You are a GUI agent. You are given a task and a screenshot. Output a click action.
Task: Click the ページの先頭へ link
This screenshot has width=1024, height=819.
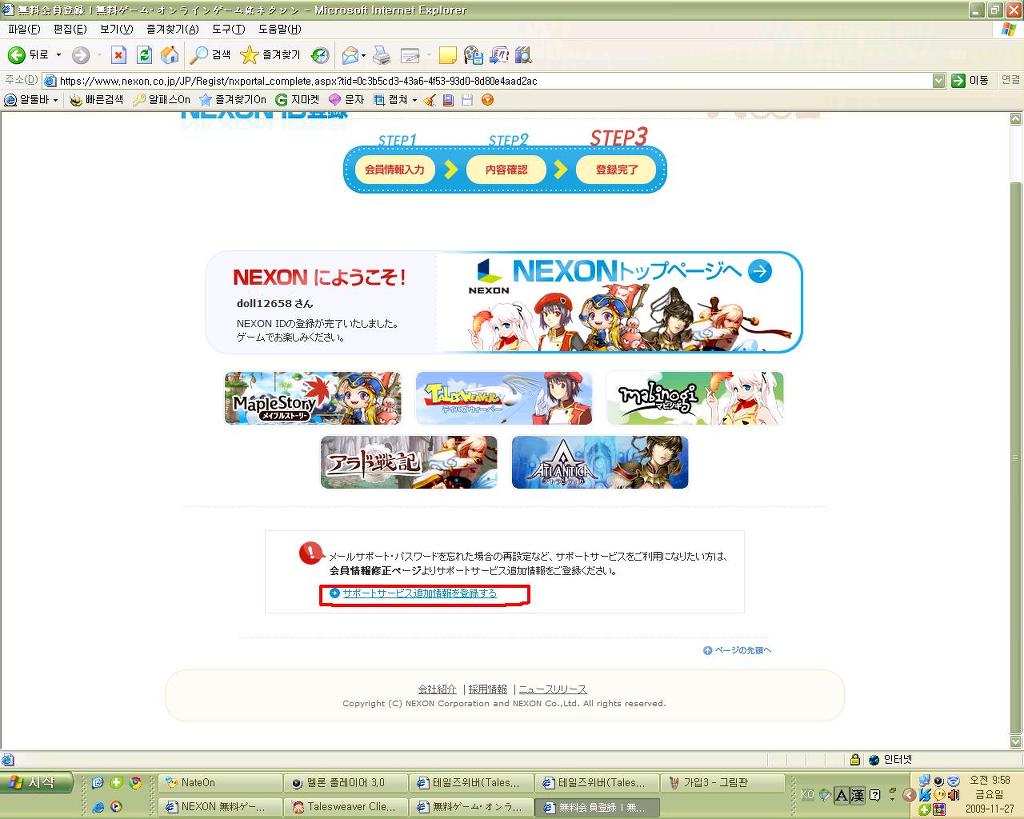click(737, 650)
